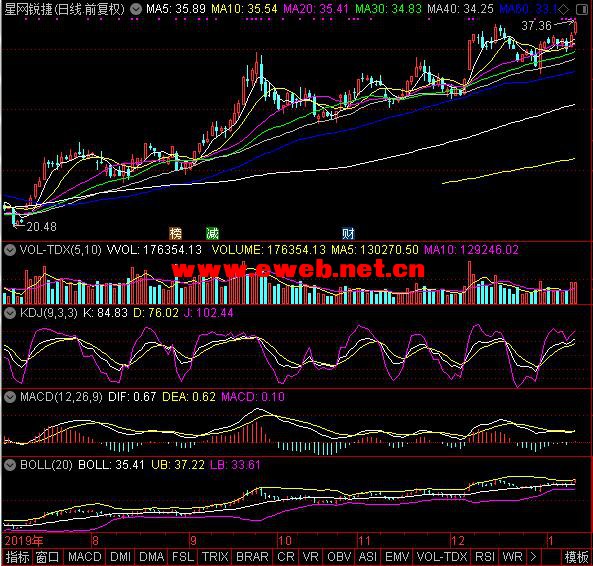Image resolution: width=593 pixels, height=566 pixels.
Task: Click the K: 84.83 value
Action: (105, 313)
